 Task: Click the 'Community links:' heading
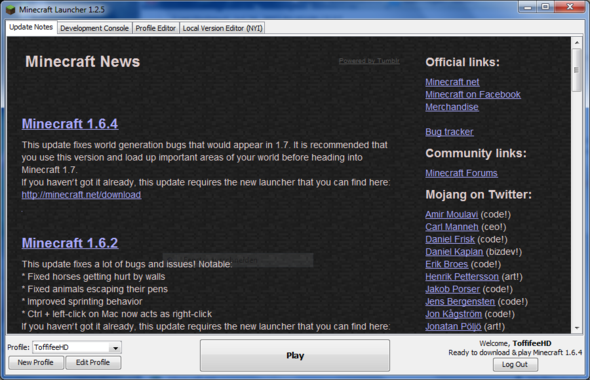point(476,153)
